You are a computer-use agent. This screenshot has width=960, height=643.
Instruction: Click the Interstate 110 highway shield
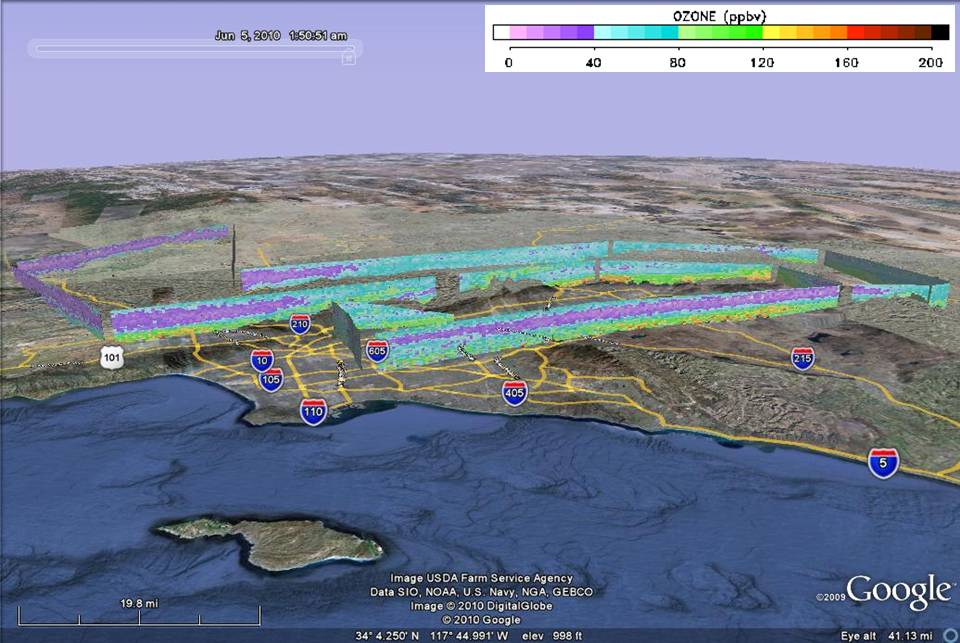pos(313,412)
